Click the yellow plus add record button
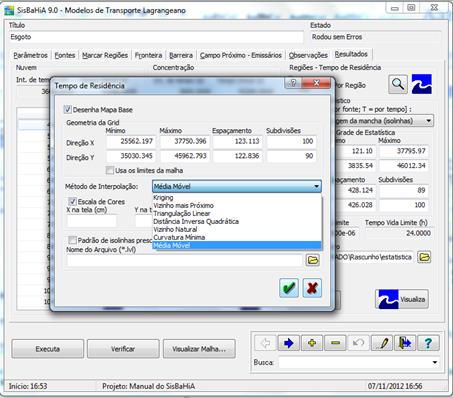Screen dimensions: 453x398 pyautogui.click(x=312, y=343)
